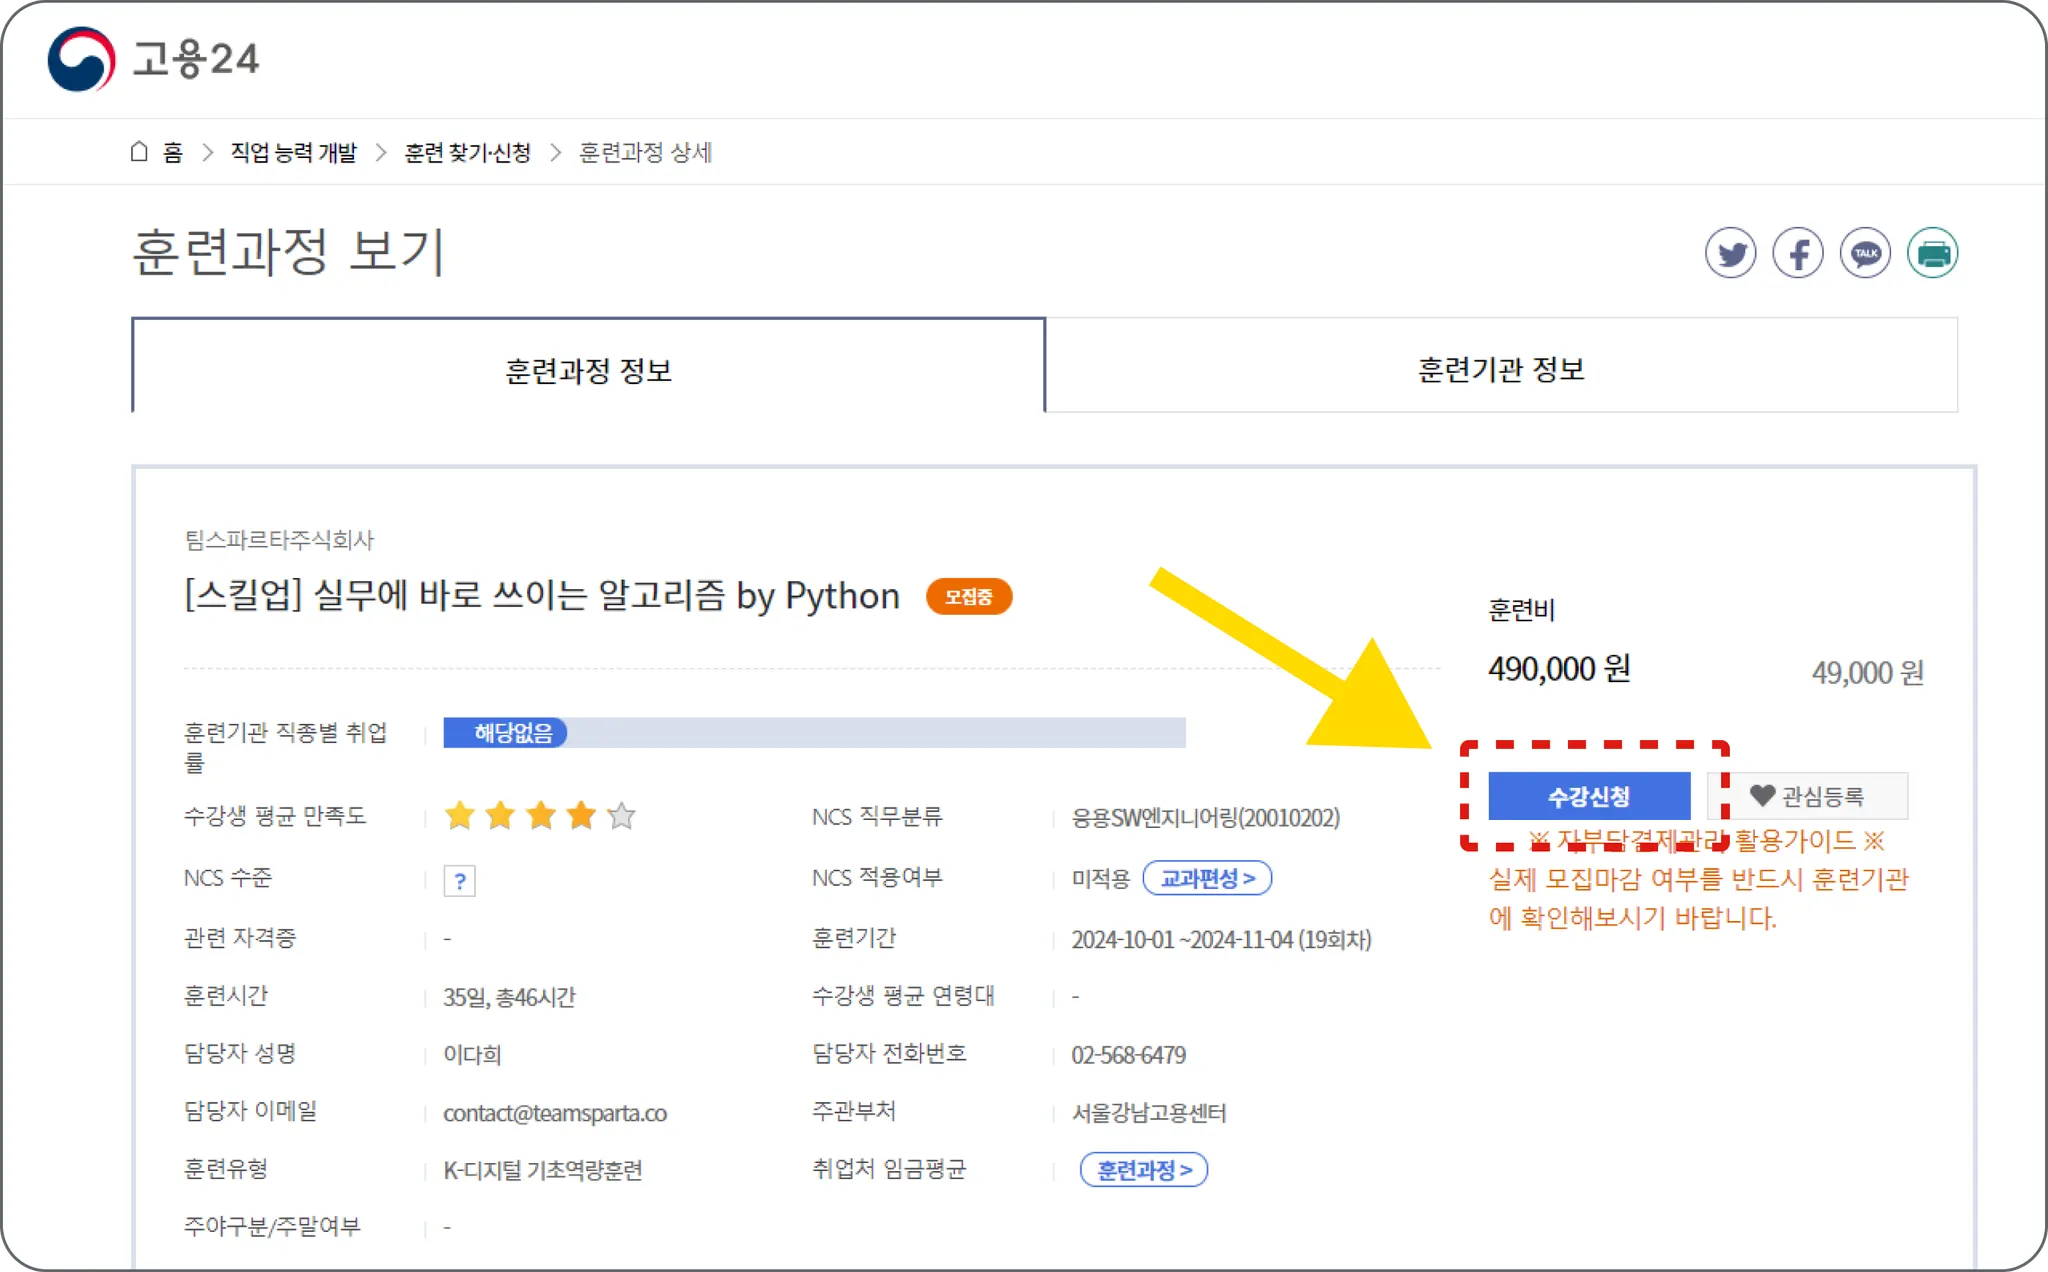This screenshot has height=1272, width=2048.
Task: Click the 홈 breadcrumb link
Action: pos(173,152)
